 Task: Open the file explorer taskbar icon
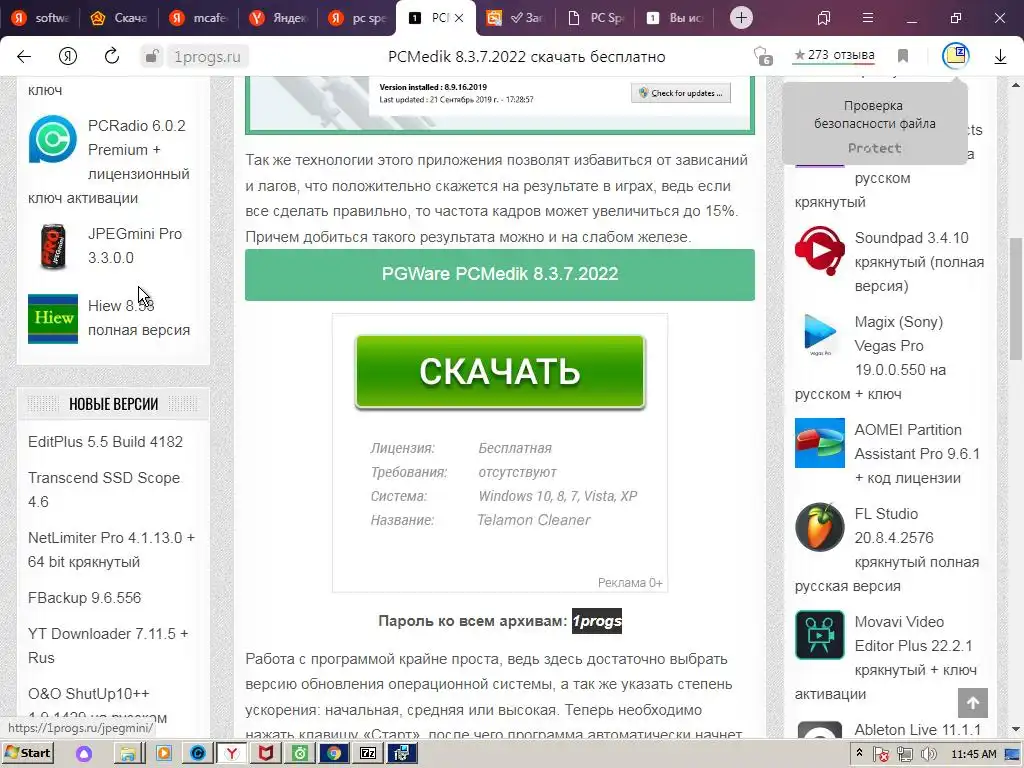(x=129, y=754)
